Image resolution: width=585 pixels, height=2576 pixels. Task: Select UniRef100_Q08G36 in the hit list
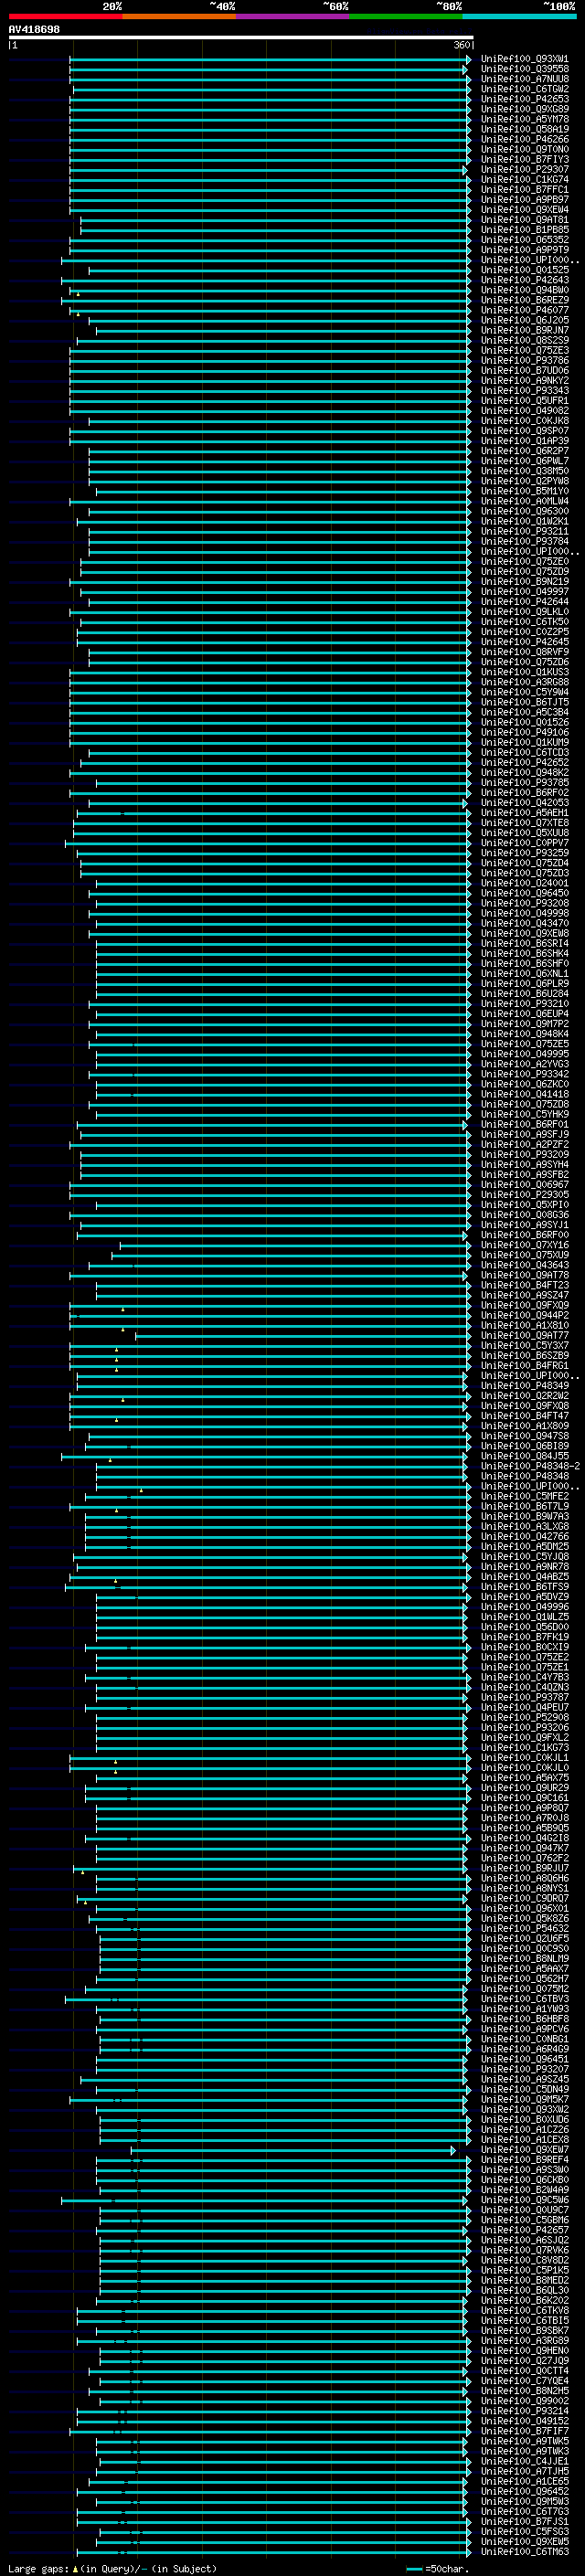(525, 1215)
